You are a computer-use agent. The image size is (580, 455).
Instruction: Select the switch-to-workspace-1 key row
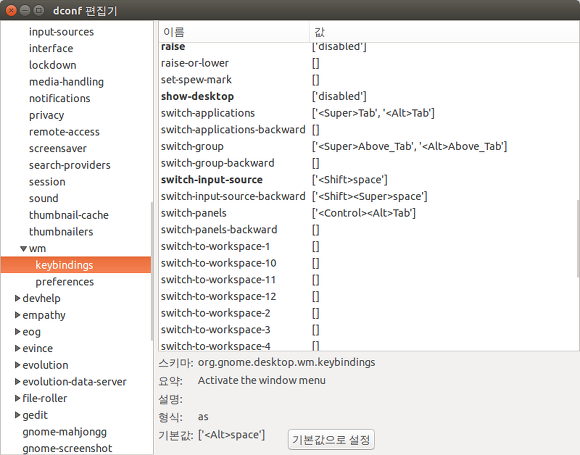coord(368,246)
